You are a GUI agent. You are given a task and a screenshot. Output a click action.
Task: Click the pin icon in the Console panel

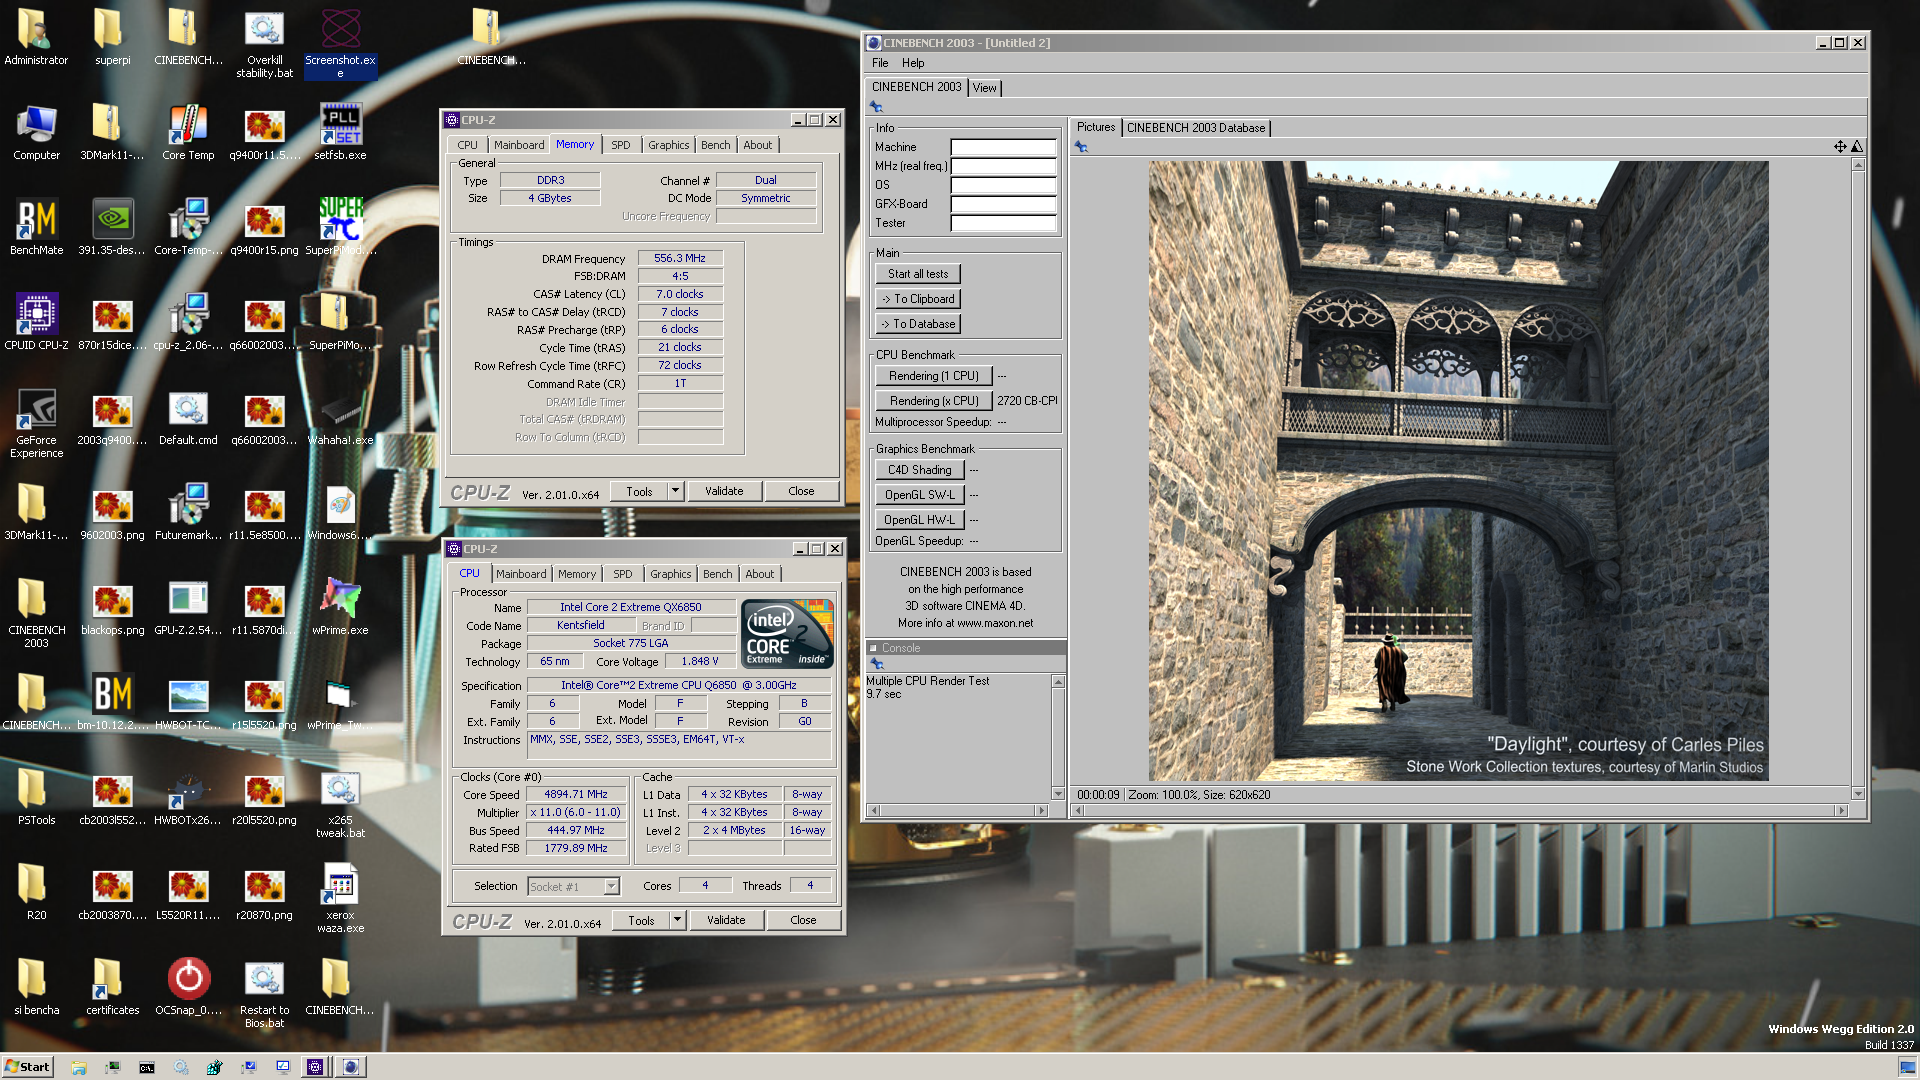(877, 664)
